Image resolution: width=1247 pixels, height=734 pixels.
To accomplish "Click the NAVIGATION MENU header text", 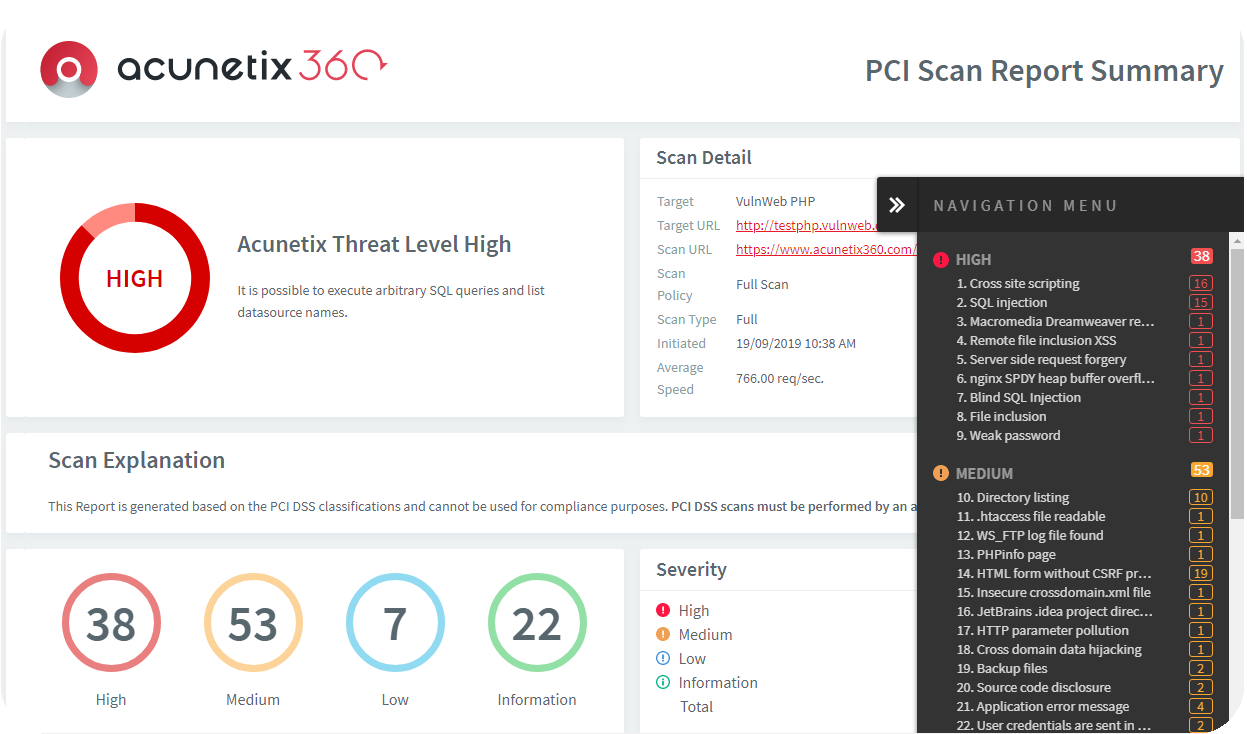I will (x=1025, y=205).
